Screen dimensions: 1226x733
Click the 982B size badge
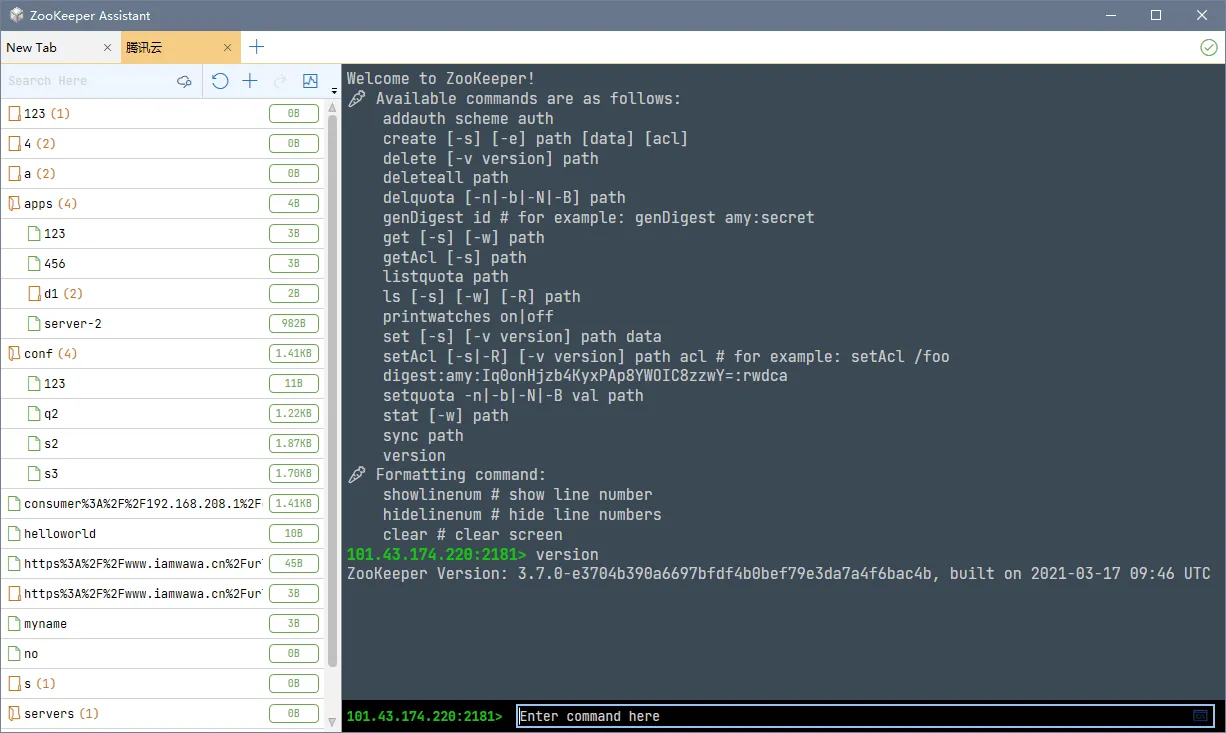(294, 324)
